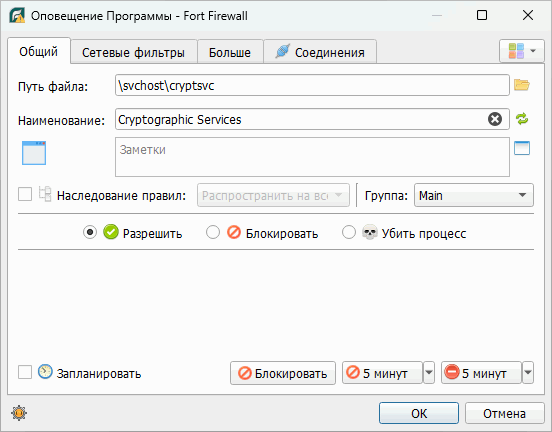Expand arrow next to red-minus 5 минут
The image size is (552, 432).
coord(528,372)
